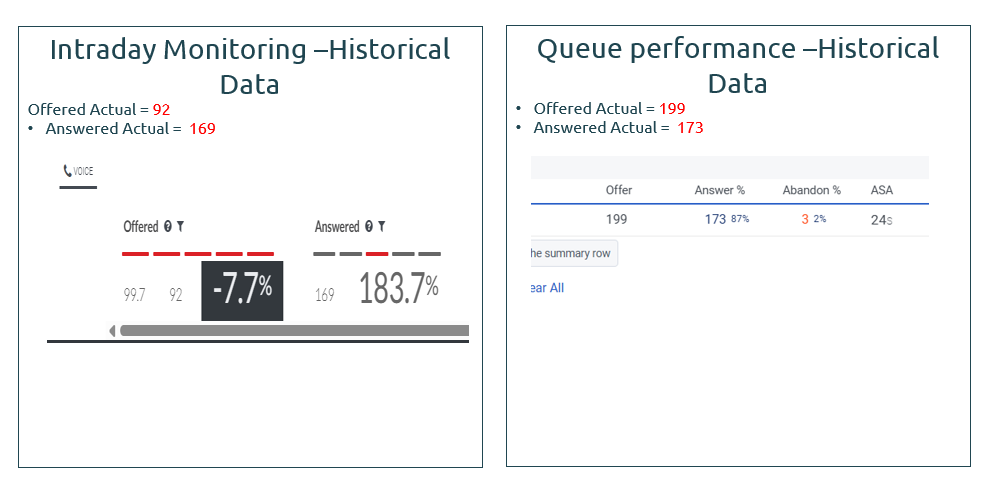Sort by the Answer % column header
998x498 pixels.
720,190
